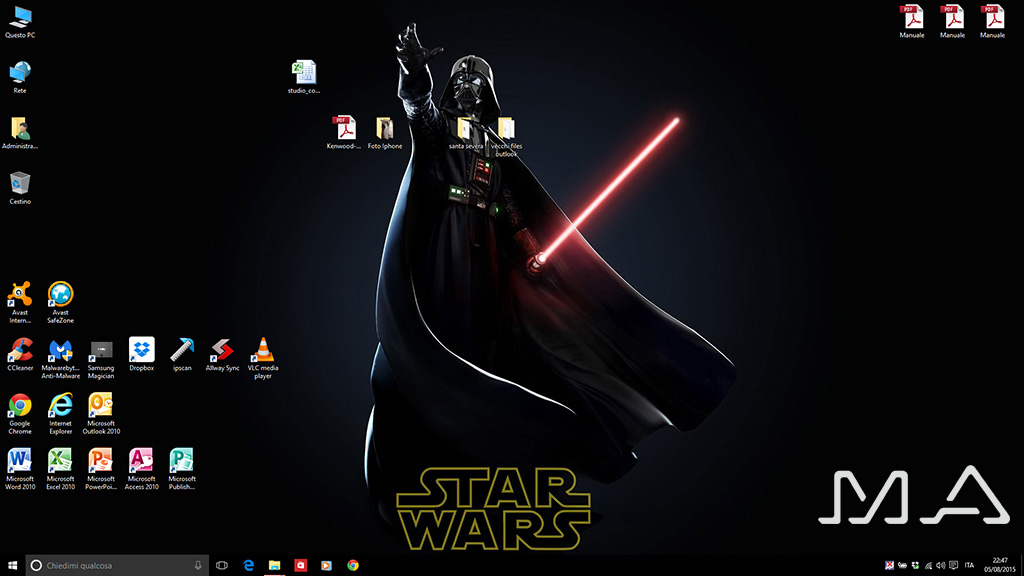The height and width of the screenshot is (576, 1024).
Task: Open the orange media player taskbar app
Action: 327,566
